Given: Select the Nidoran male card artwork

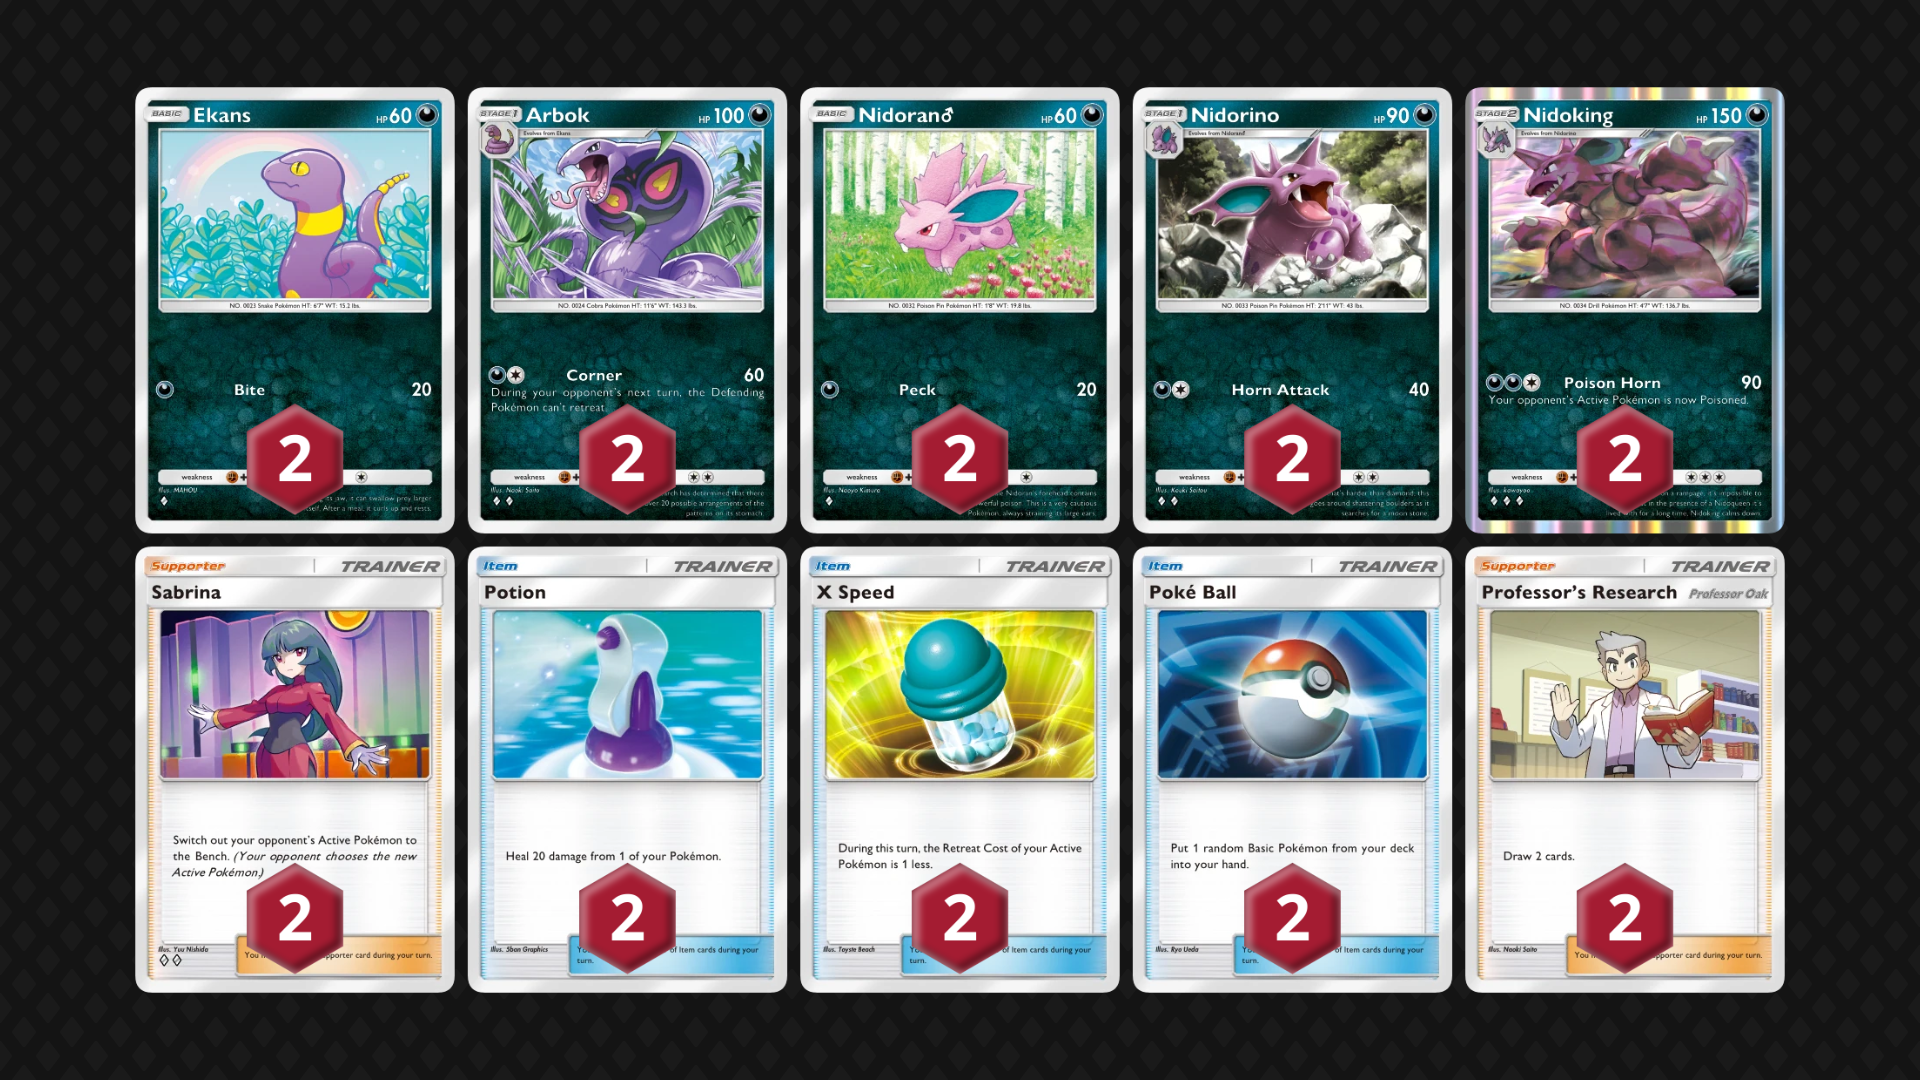Looking at the screenshot, I should point(960,214).
